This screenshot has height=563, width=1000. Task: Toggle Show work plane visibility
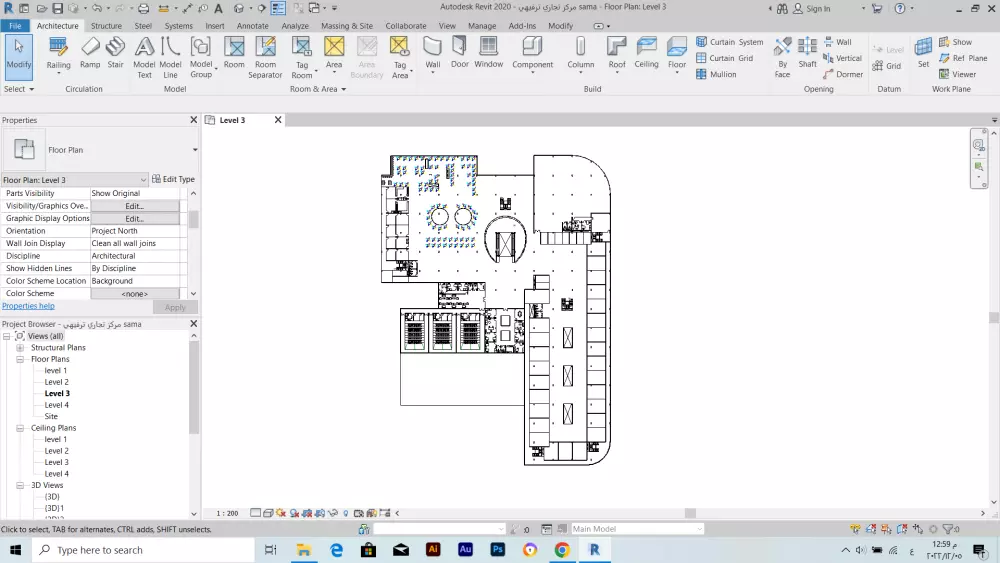(954, 42)
